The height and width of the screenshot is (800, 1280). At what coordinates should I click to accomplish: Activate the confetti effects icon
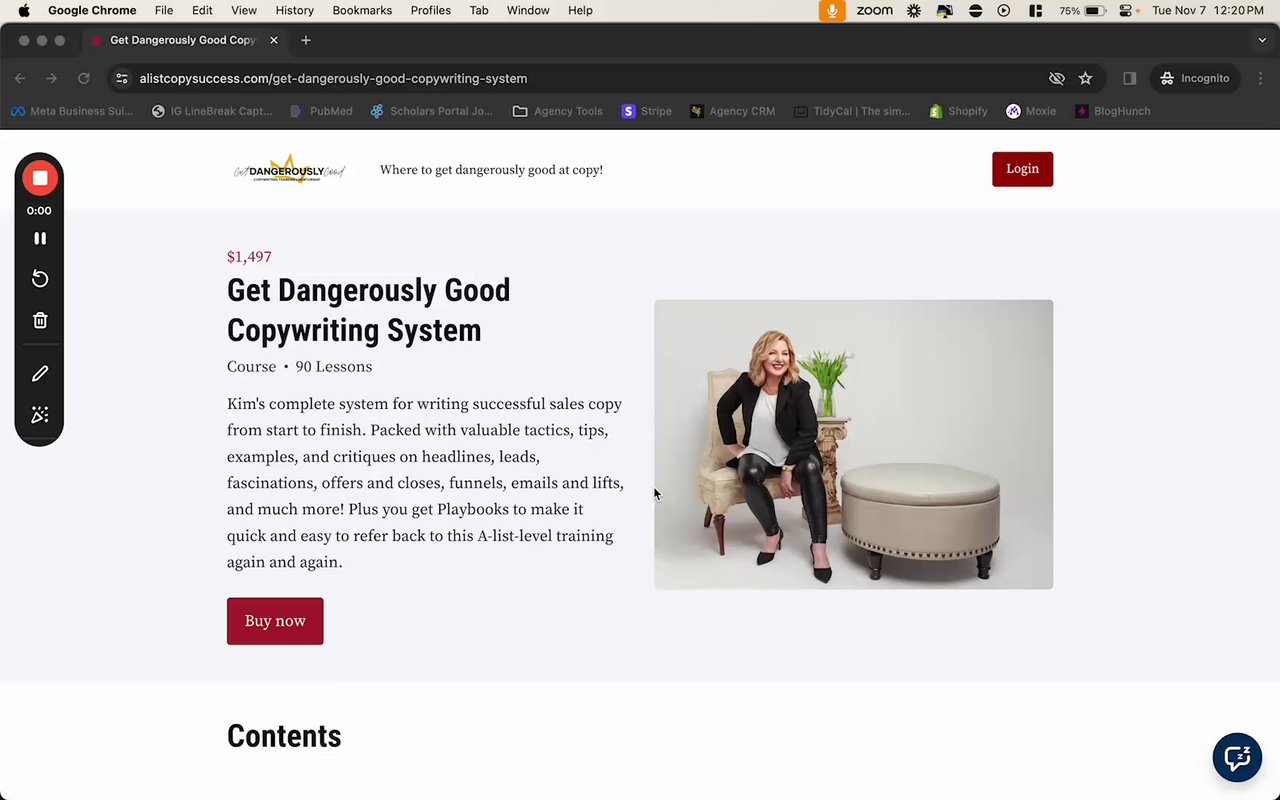(40, 414)
